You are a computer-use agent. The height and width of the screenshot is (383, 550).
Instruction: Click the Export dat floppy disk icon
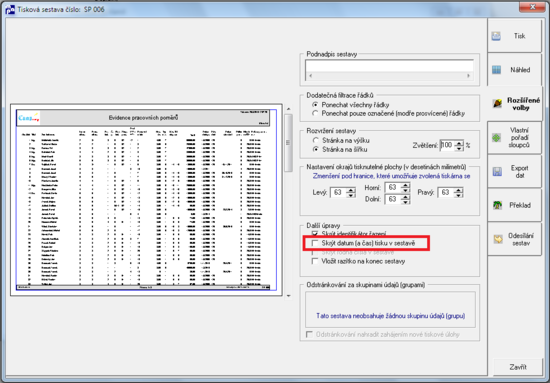point(497,172)
